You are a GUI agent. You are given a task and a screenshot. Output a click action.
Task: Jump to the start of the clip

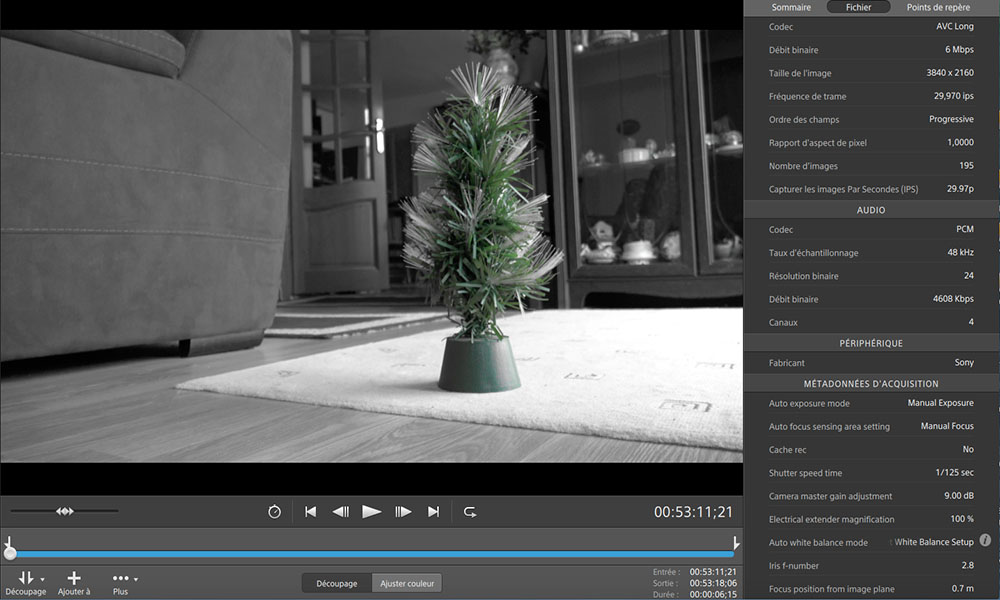point(310,512)
